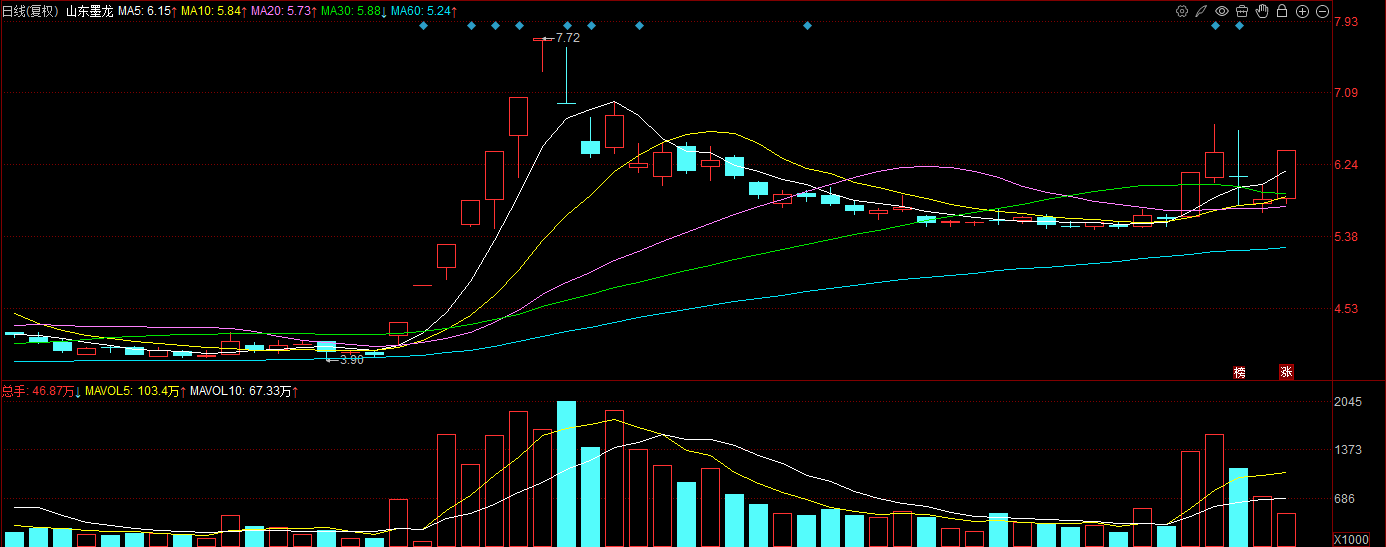Viewport: 1386px width, 547px height.
Task: Click the leftmost blue diamond event marker
Action: [423, 25]
